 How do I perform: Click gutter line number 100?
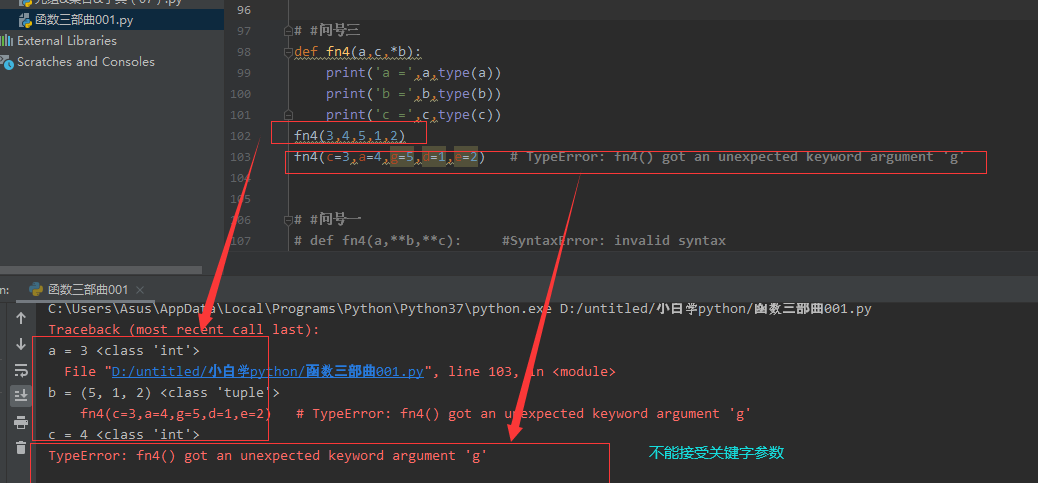click(x=241, y=94)
